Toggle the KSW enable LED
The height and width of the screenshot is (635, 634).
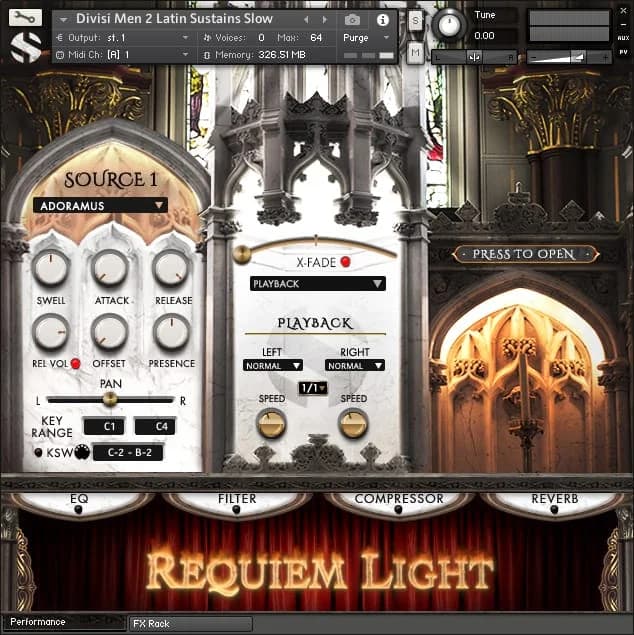[x=38, y=452]
